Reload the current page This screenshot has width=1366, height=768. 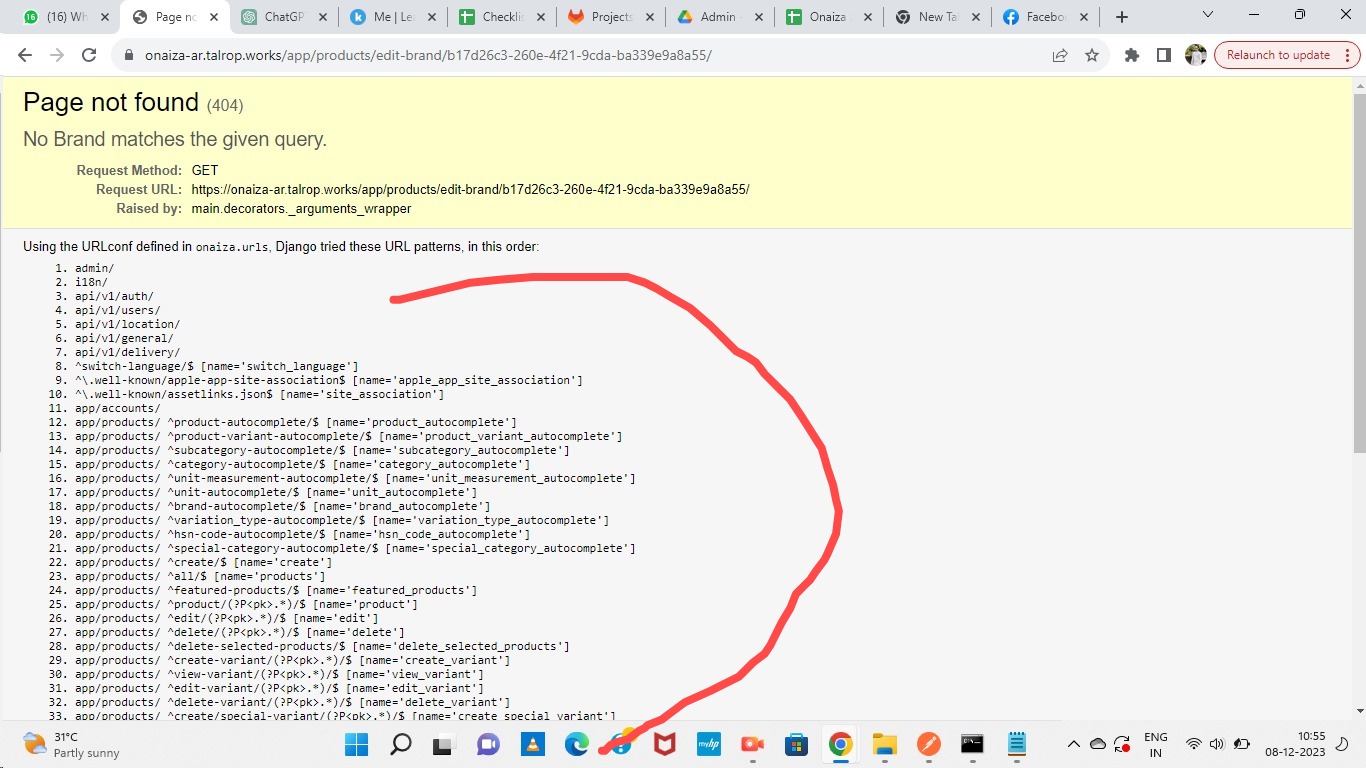coord(89,56)
